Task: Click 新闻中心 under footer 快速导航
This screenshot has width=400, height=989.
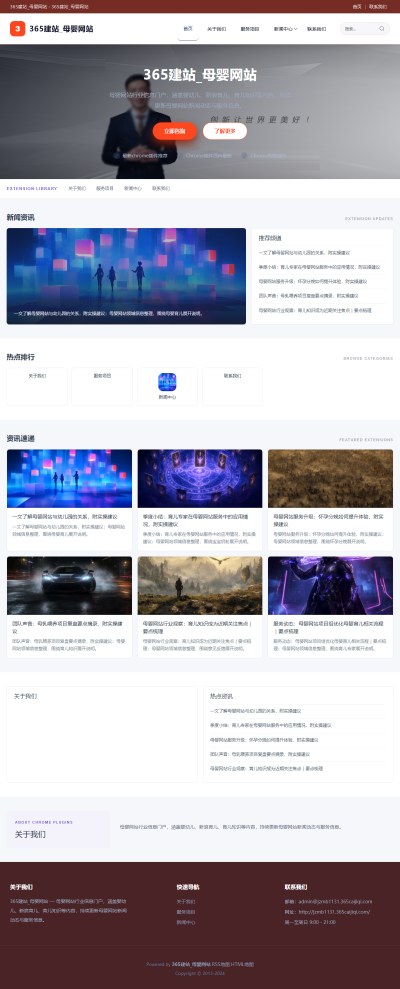Action: [185, 922]
